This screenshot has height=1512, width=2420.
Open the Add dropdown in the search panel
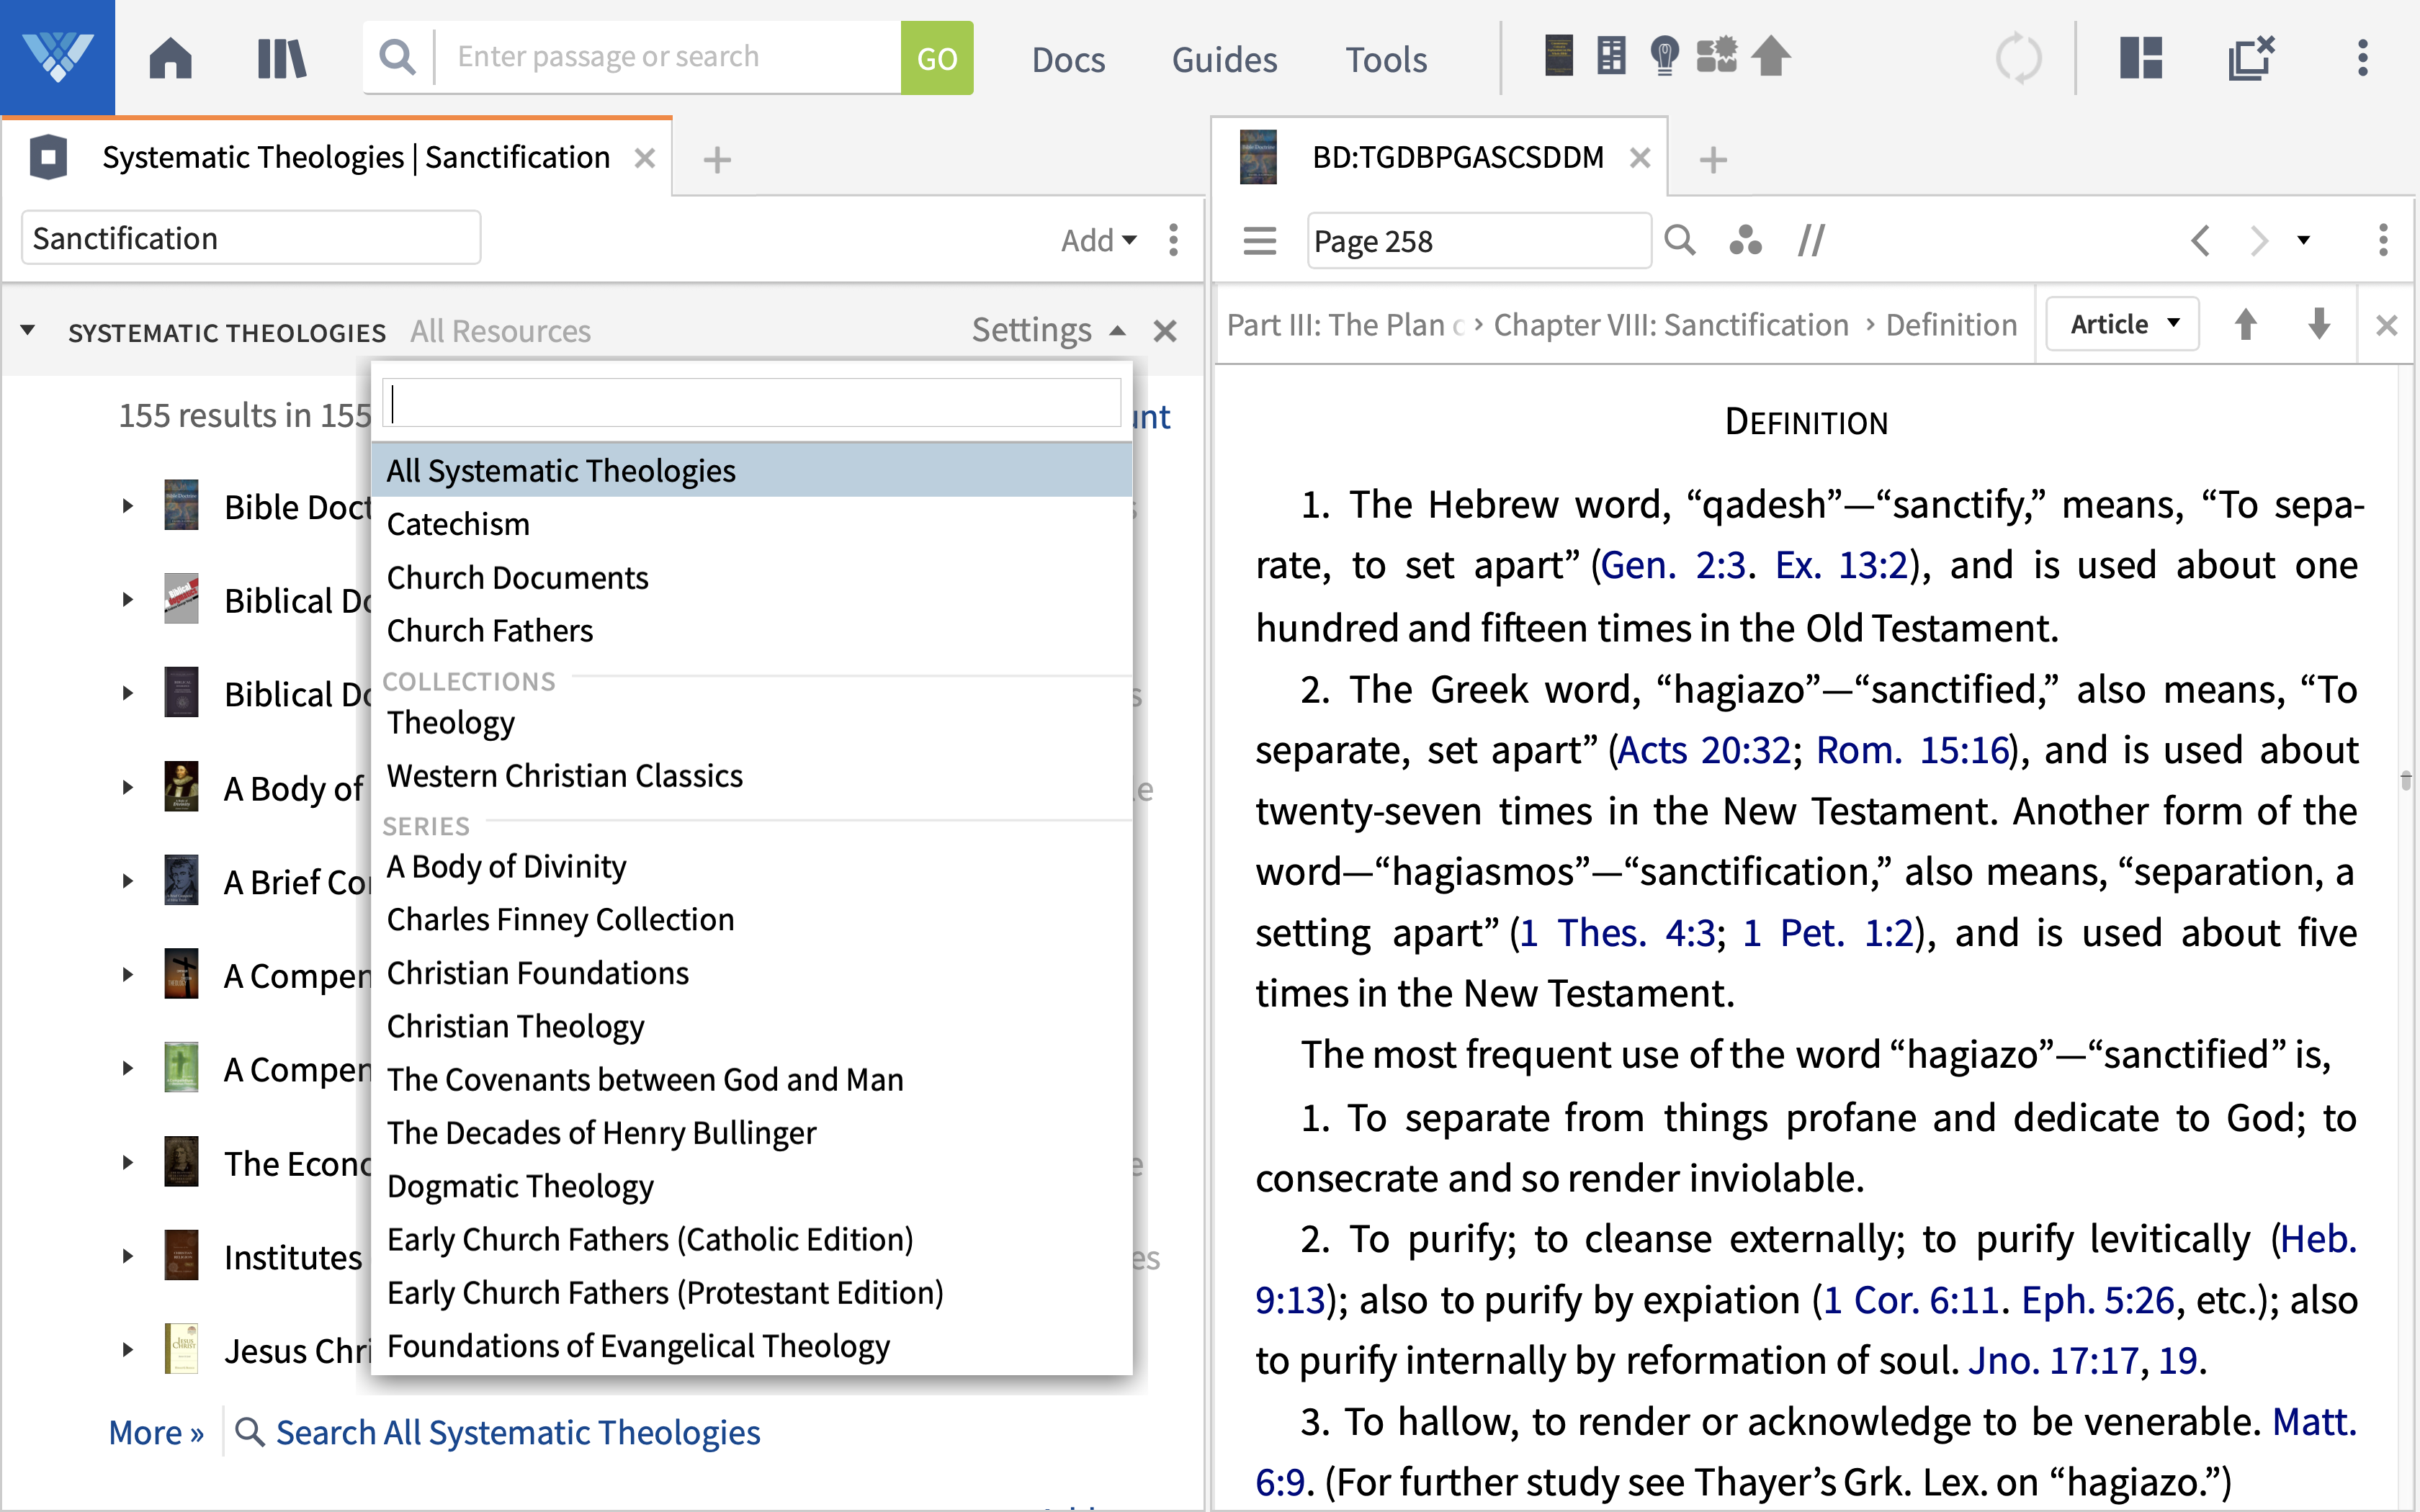(1096, 240)
